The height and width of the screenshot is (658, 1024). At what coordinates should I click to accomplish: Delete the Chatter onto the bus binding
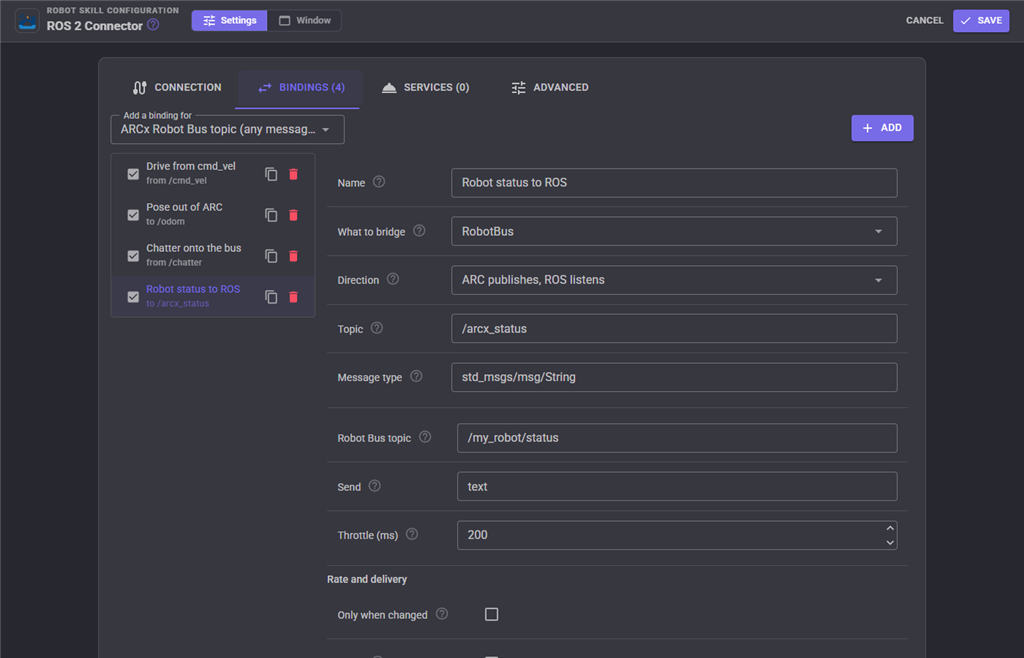point(293,256)
